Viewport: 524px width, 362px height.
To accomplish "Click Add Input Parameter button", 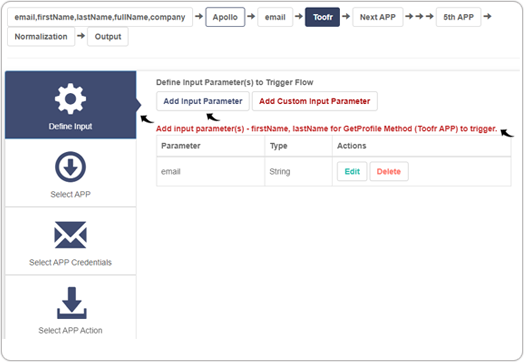I will 203,101.
